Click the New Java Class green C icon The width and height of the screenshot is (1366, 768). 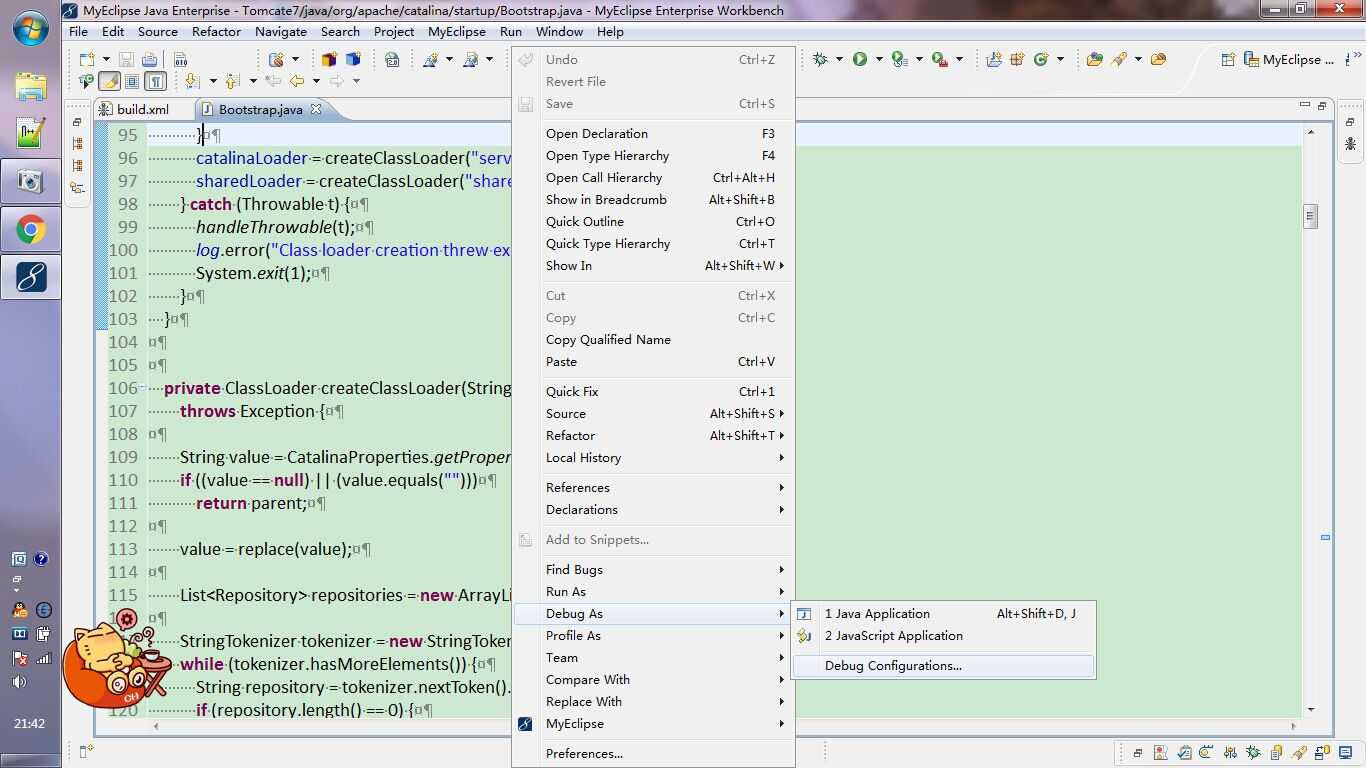coord(1041,60)
